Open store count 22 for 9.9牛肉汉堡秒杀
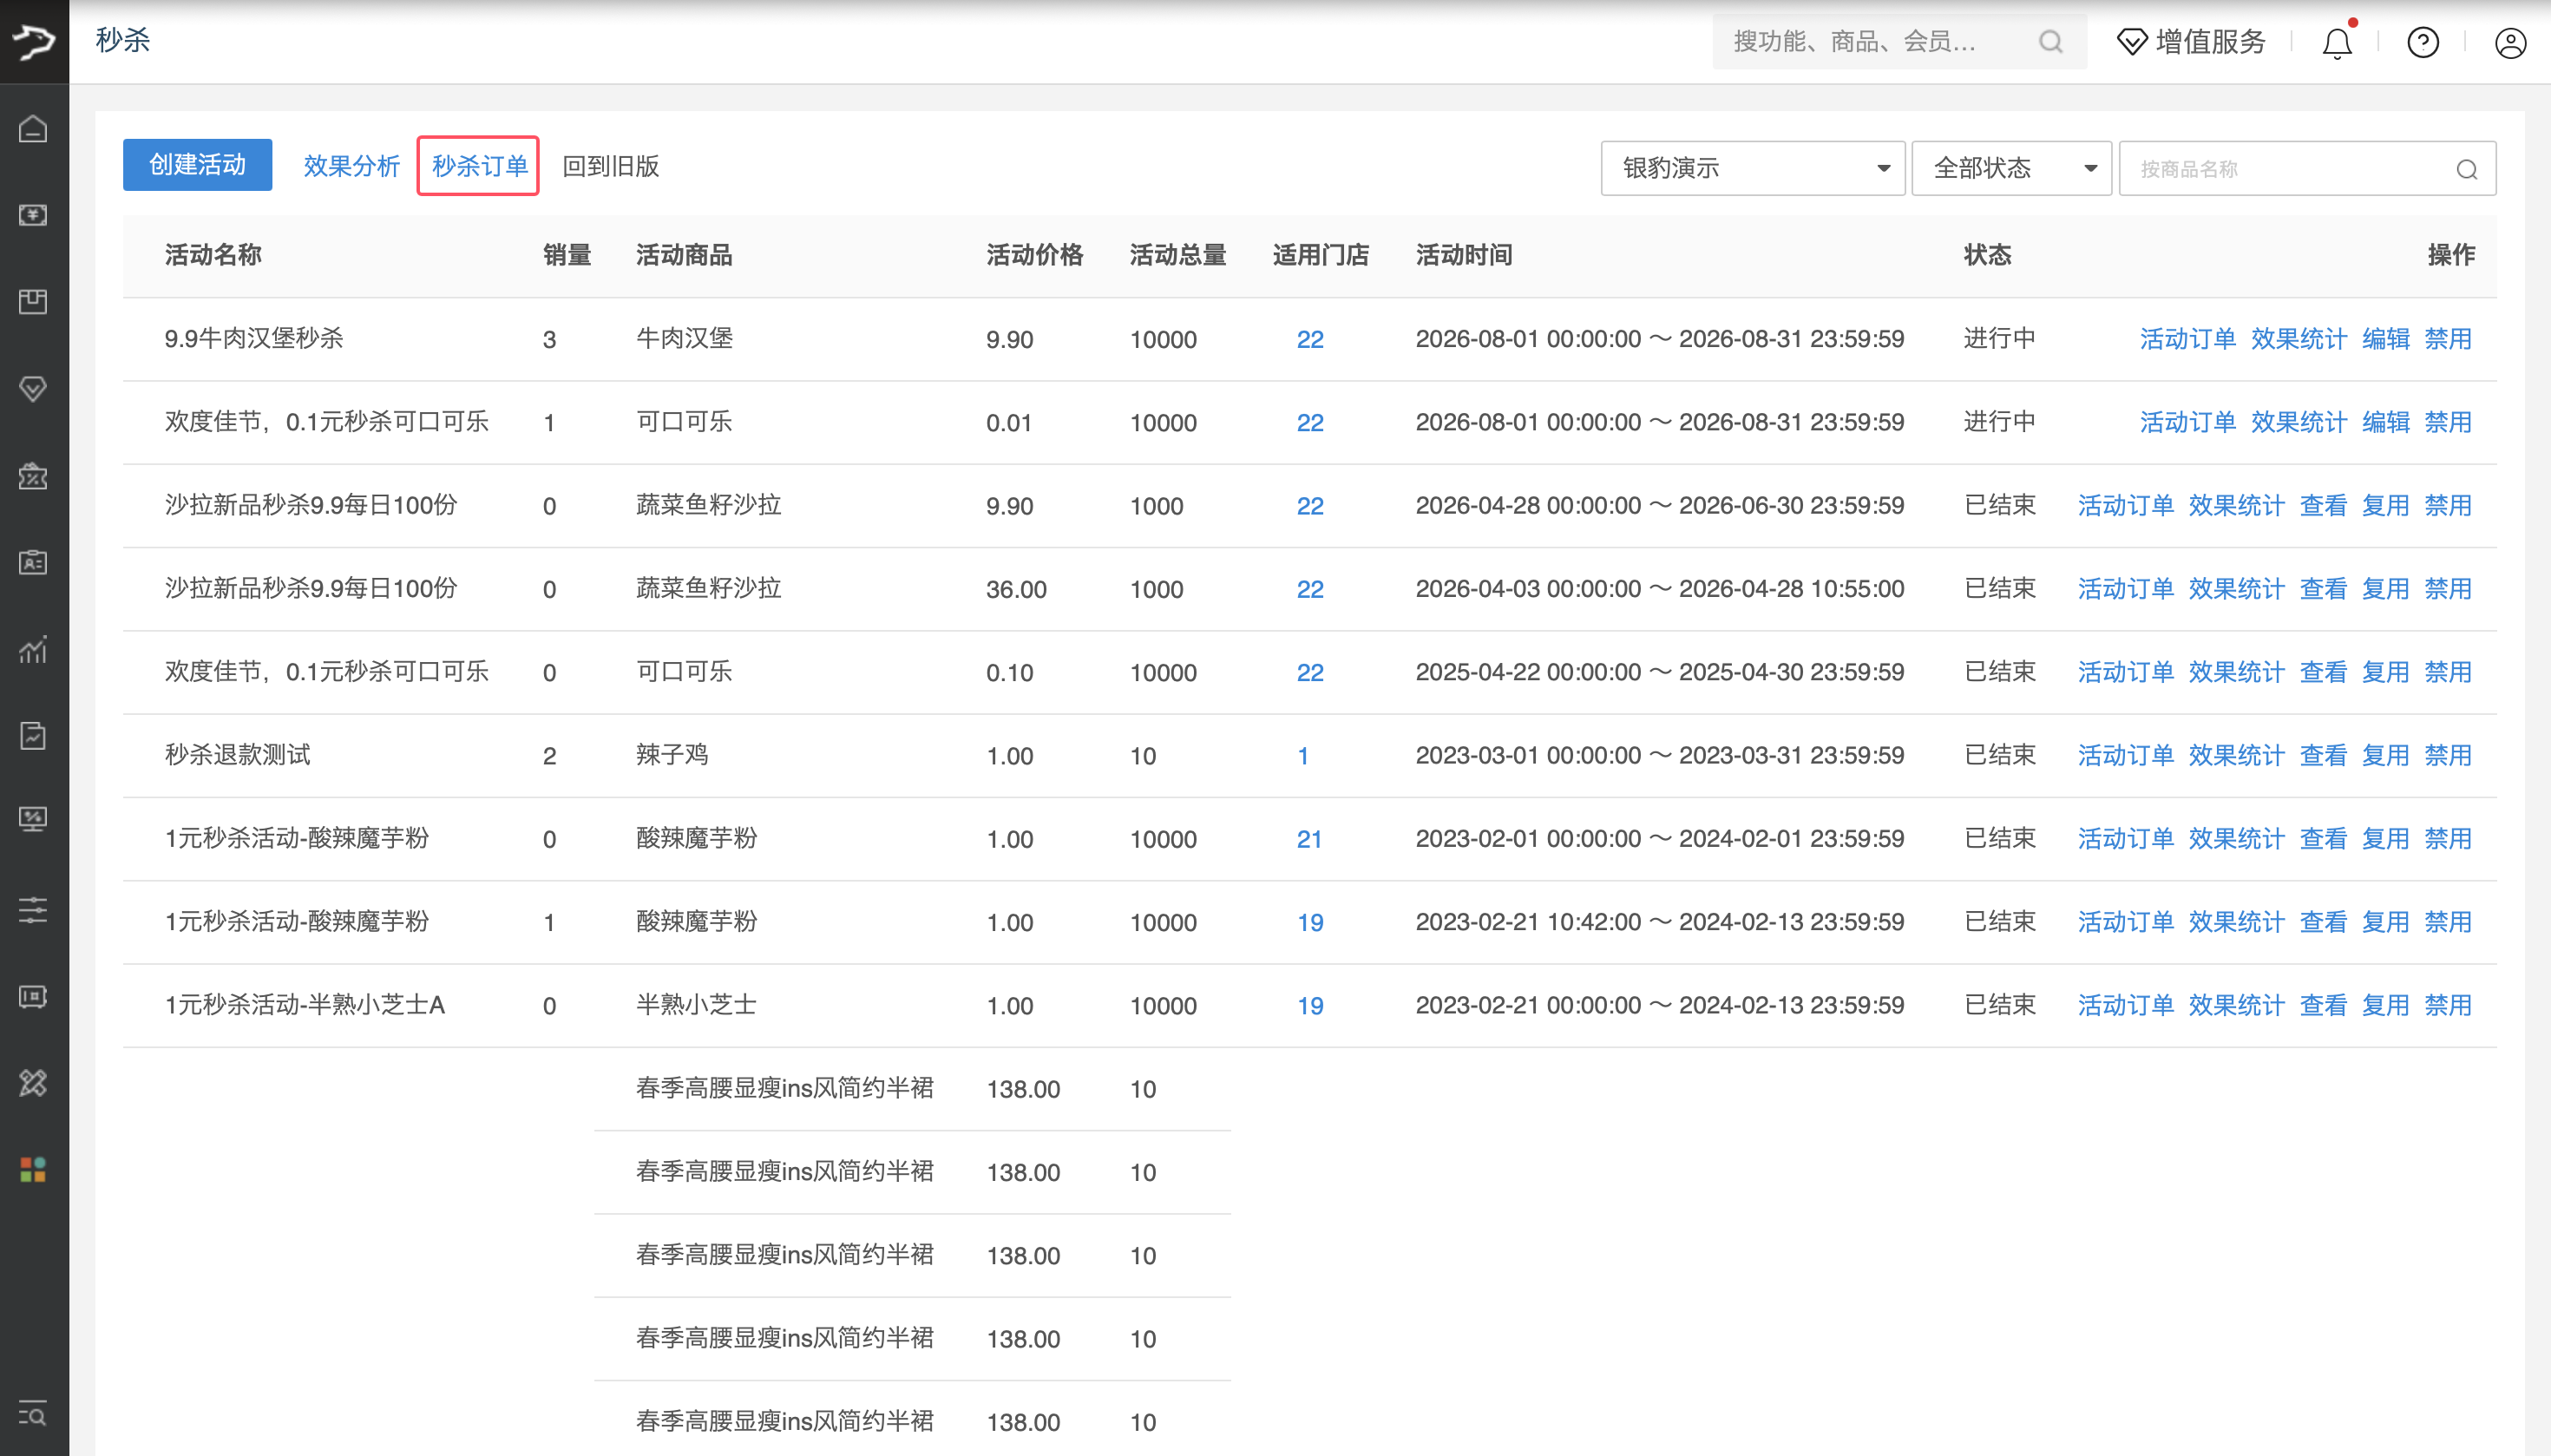The height and width of the screenshot is (1456, 2551). point(1310,339)
